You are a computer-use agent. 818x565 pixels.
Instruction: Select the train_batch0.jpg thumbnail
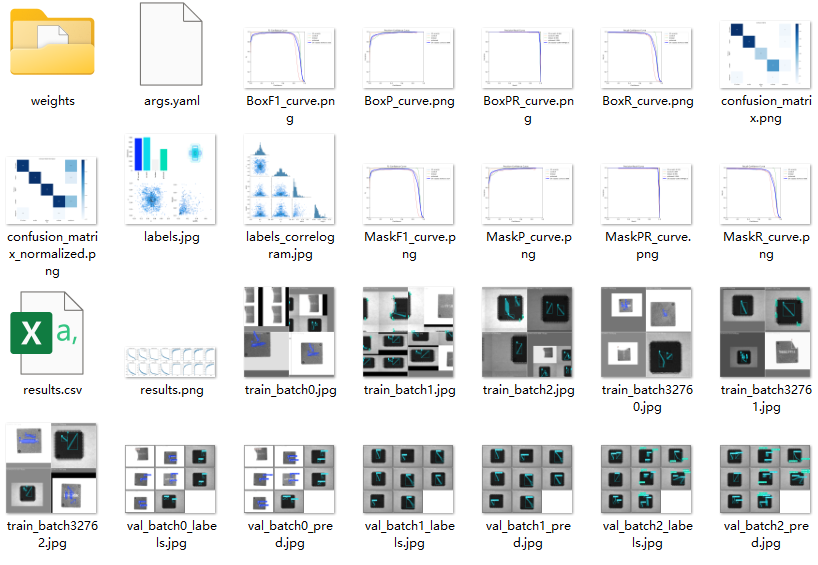tap(290, 332)
